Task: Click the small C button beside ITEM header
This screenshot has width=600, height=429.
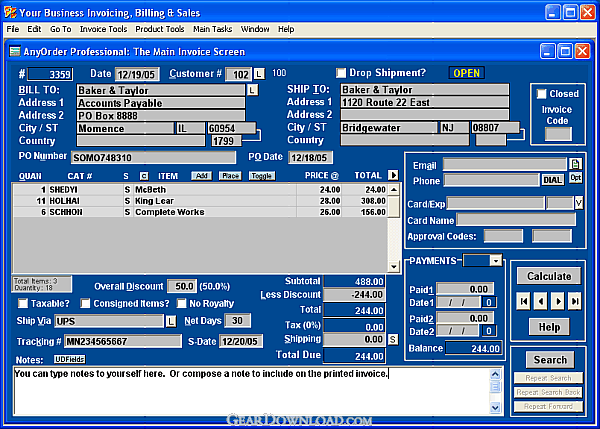Action: coord(144,176)
